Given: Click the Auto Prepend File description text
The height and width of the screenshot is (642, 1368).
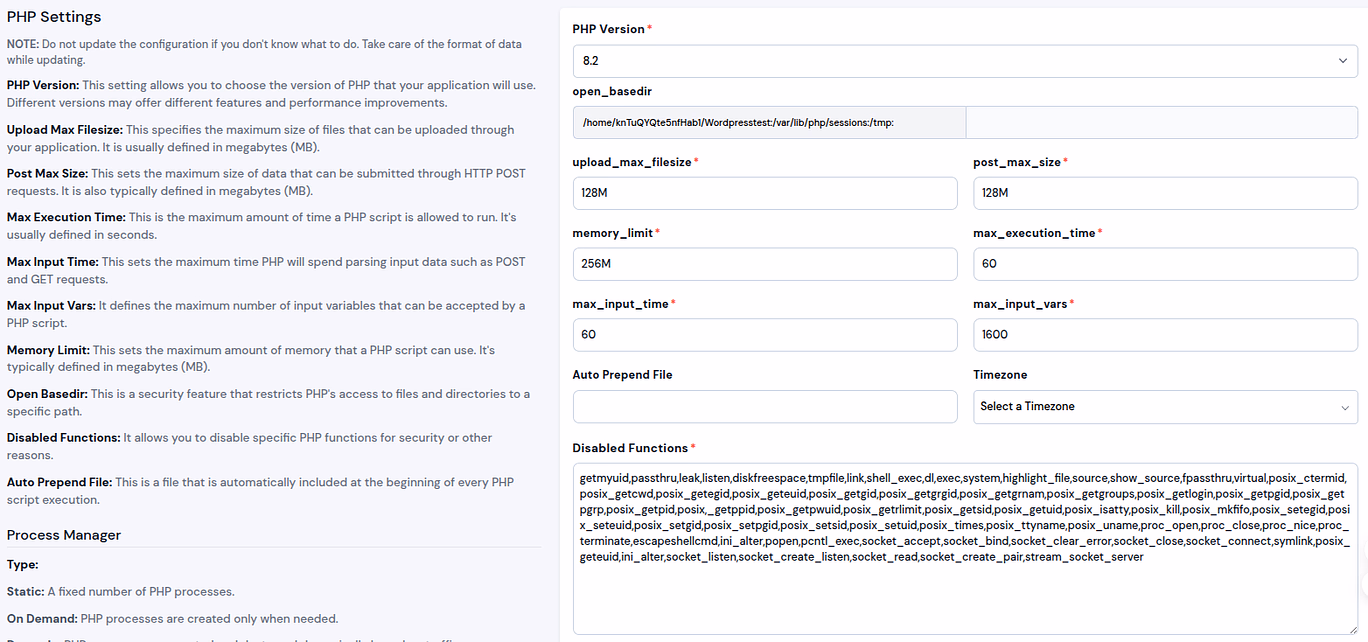Looking at the screenshot, I should (261, 491).
